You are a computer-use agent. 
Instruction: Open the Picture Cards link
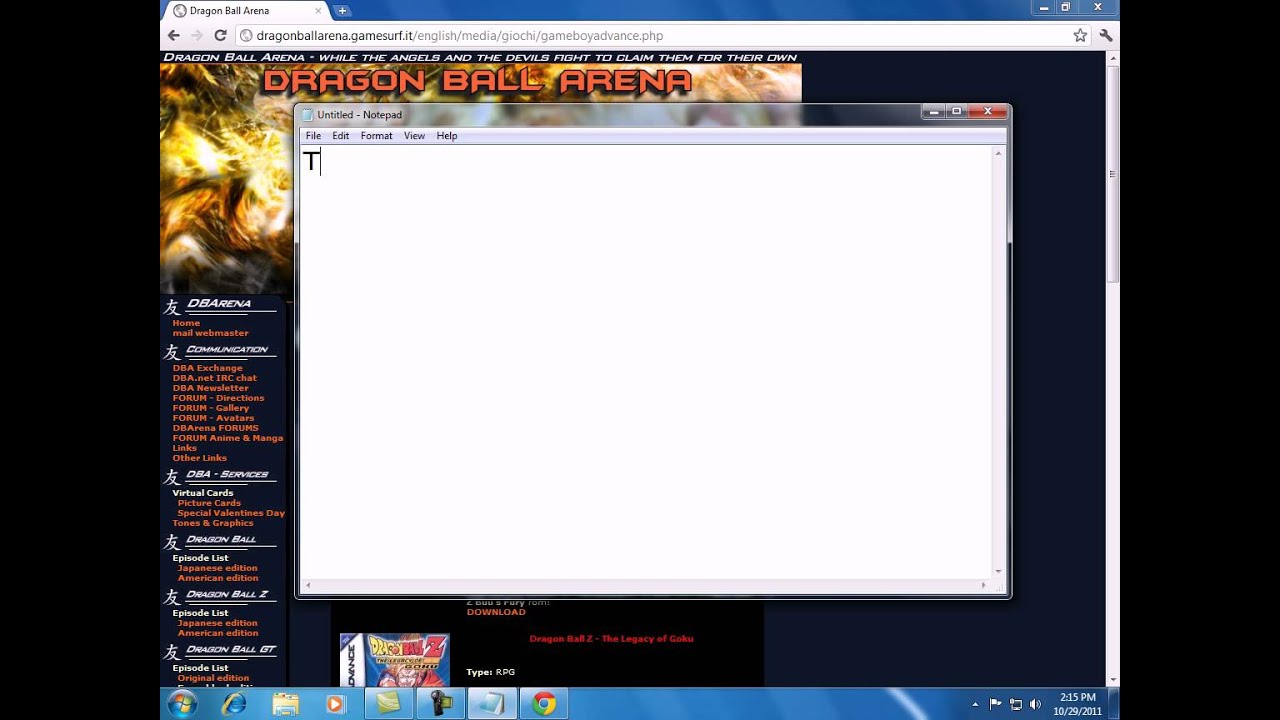[x=209, y=503]
